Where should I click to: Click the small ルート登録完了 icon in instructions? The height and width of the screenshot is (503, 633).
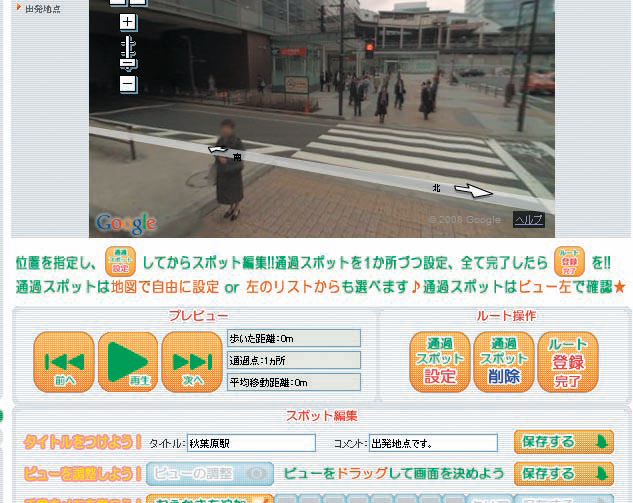[569, 262]
